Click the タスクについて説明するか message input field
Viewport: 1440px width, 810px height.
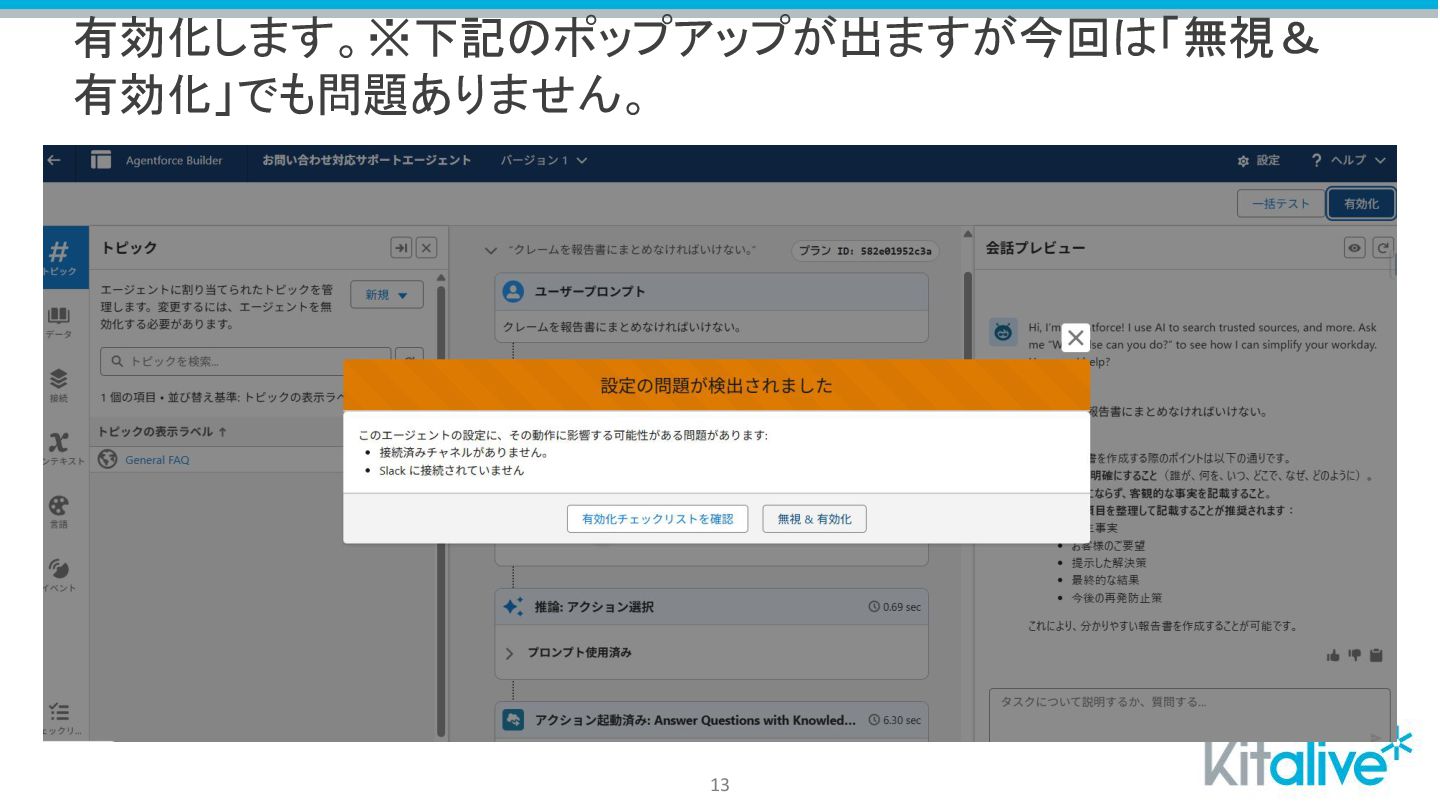pos(1189,714)
